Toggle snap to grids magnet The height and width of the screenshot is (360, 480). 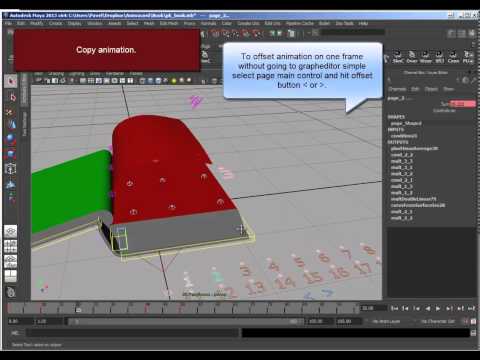[216, 34]
